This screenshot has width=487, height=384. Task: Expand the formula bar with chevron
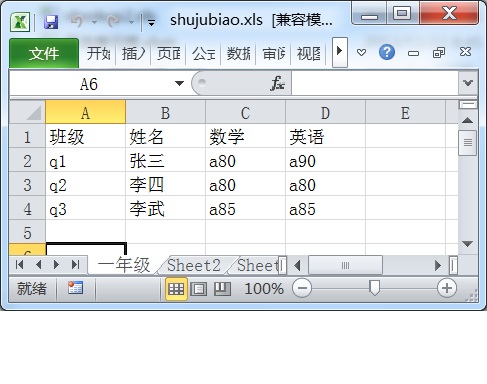tap(468, 83)
